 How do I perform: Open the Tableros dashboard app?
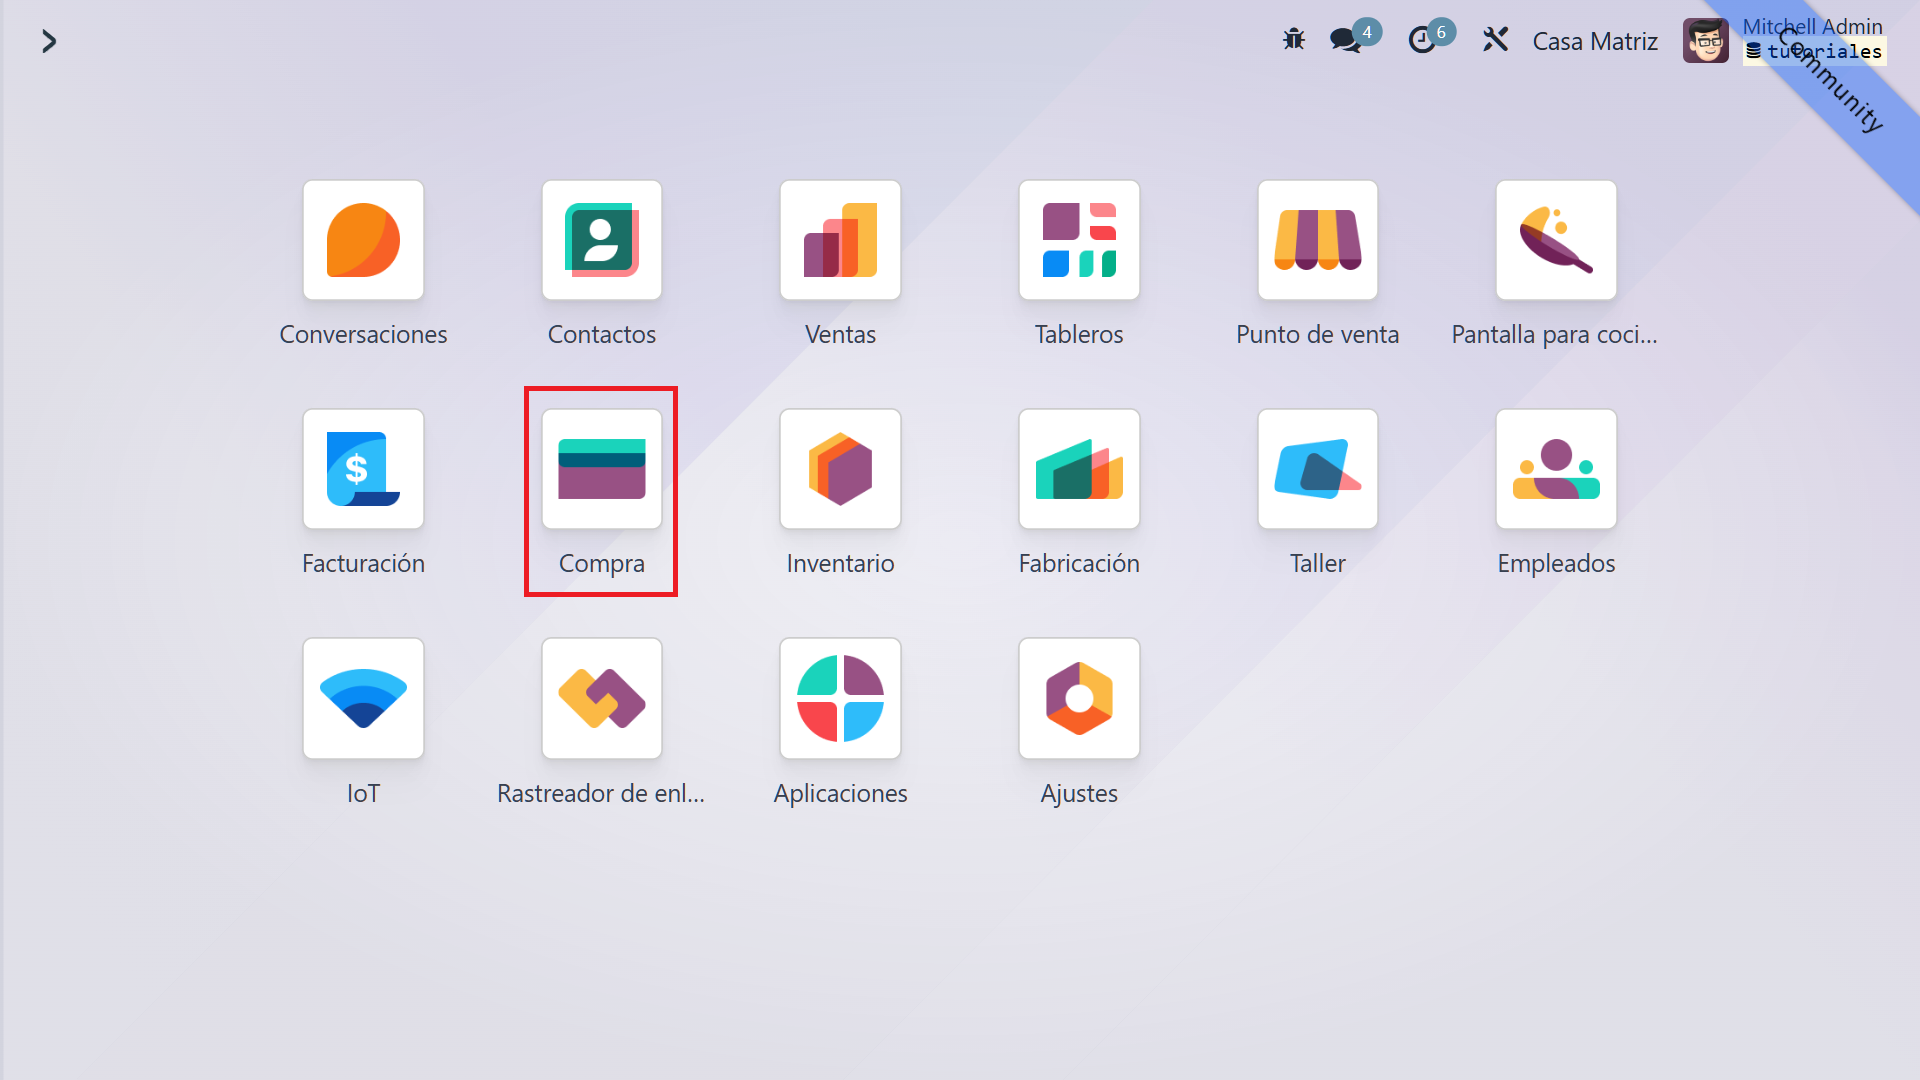(x=1079, y=241)
